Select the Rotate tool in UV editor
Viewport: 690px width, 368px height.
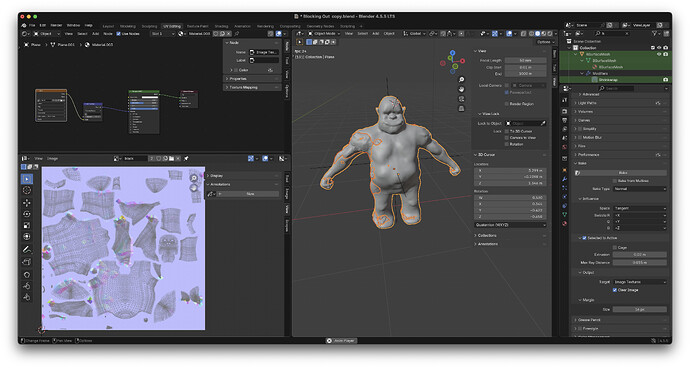click(x=27, y=214)
